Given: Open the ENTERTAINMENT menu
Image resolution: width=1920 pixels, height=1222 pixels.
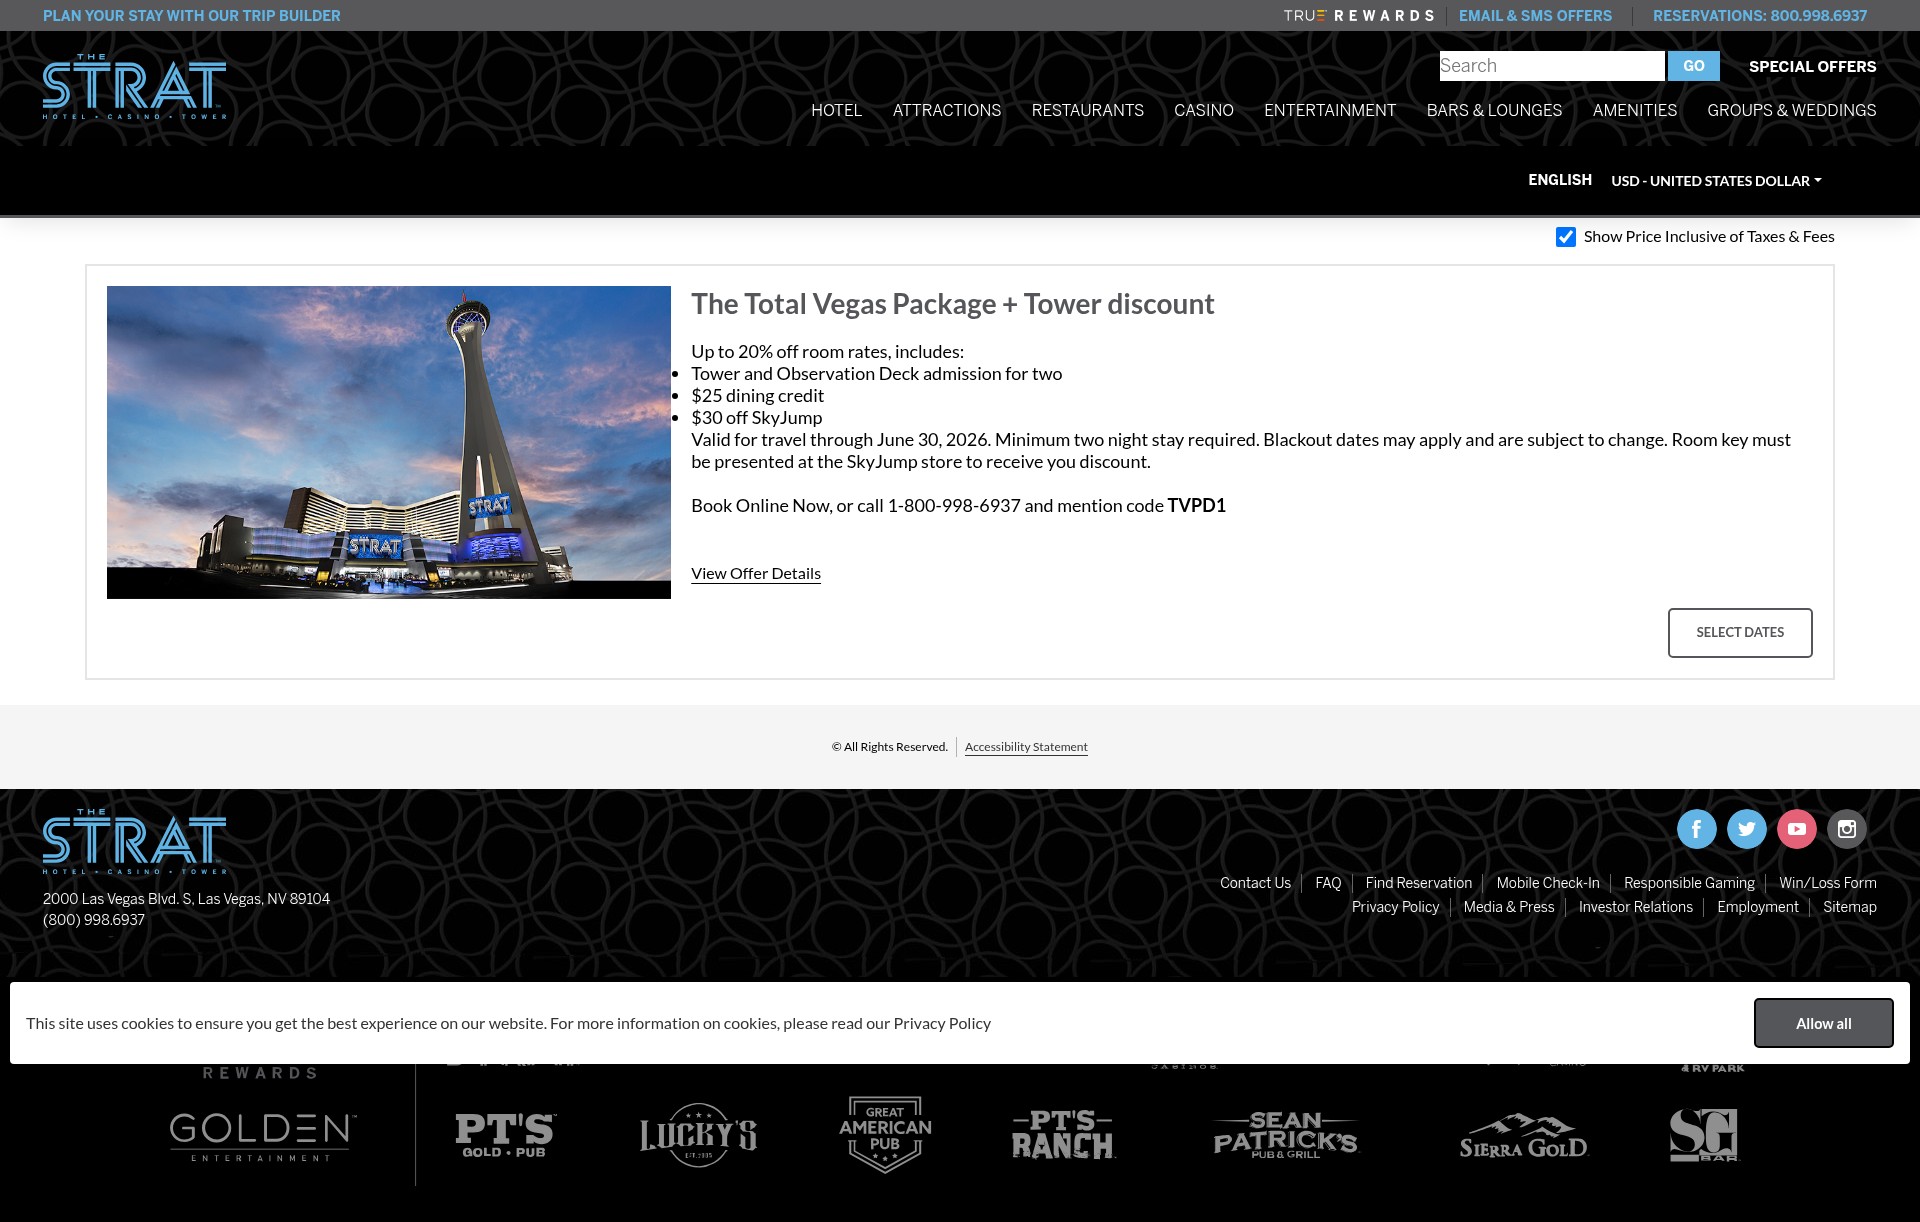Looking at the screenshot, I should [1329, 110].
